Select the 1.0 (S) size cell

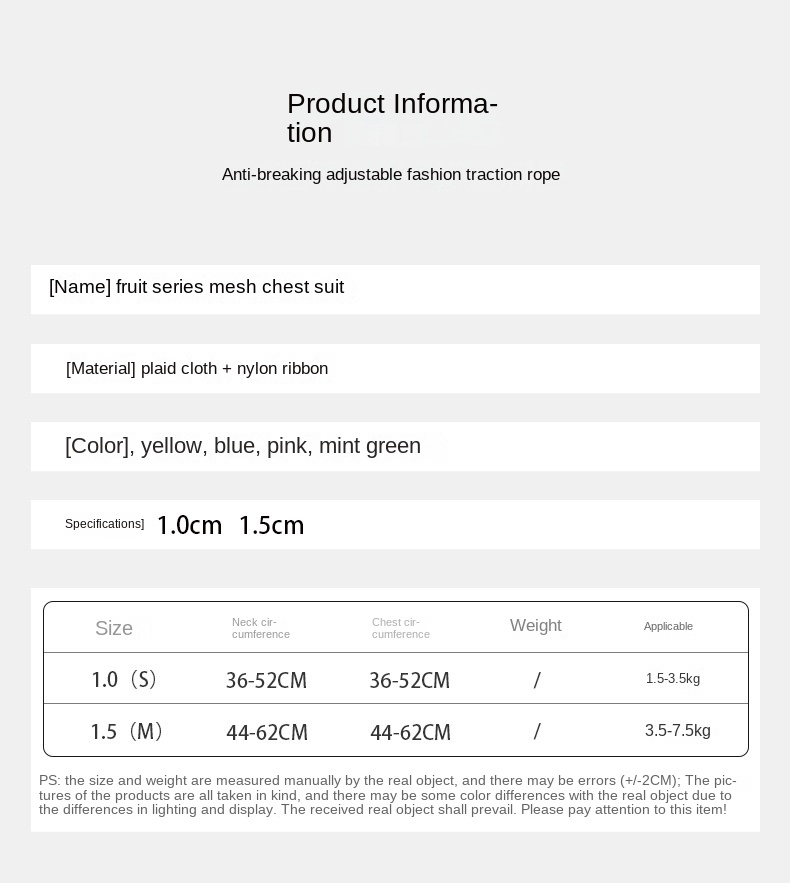[x=125, y=680]
